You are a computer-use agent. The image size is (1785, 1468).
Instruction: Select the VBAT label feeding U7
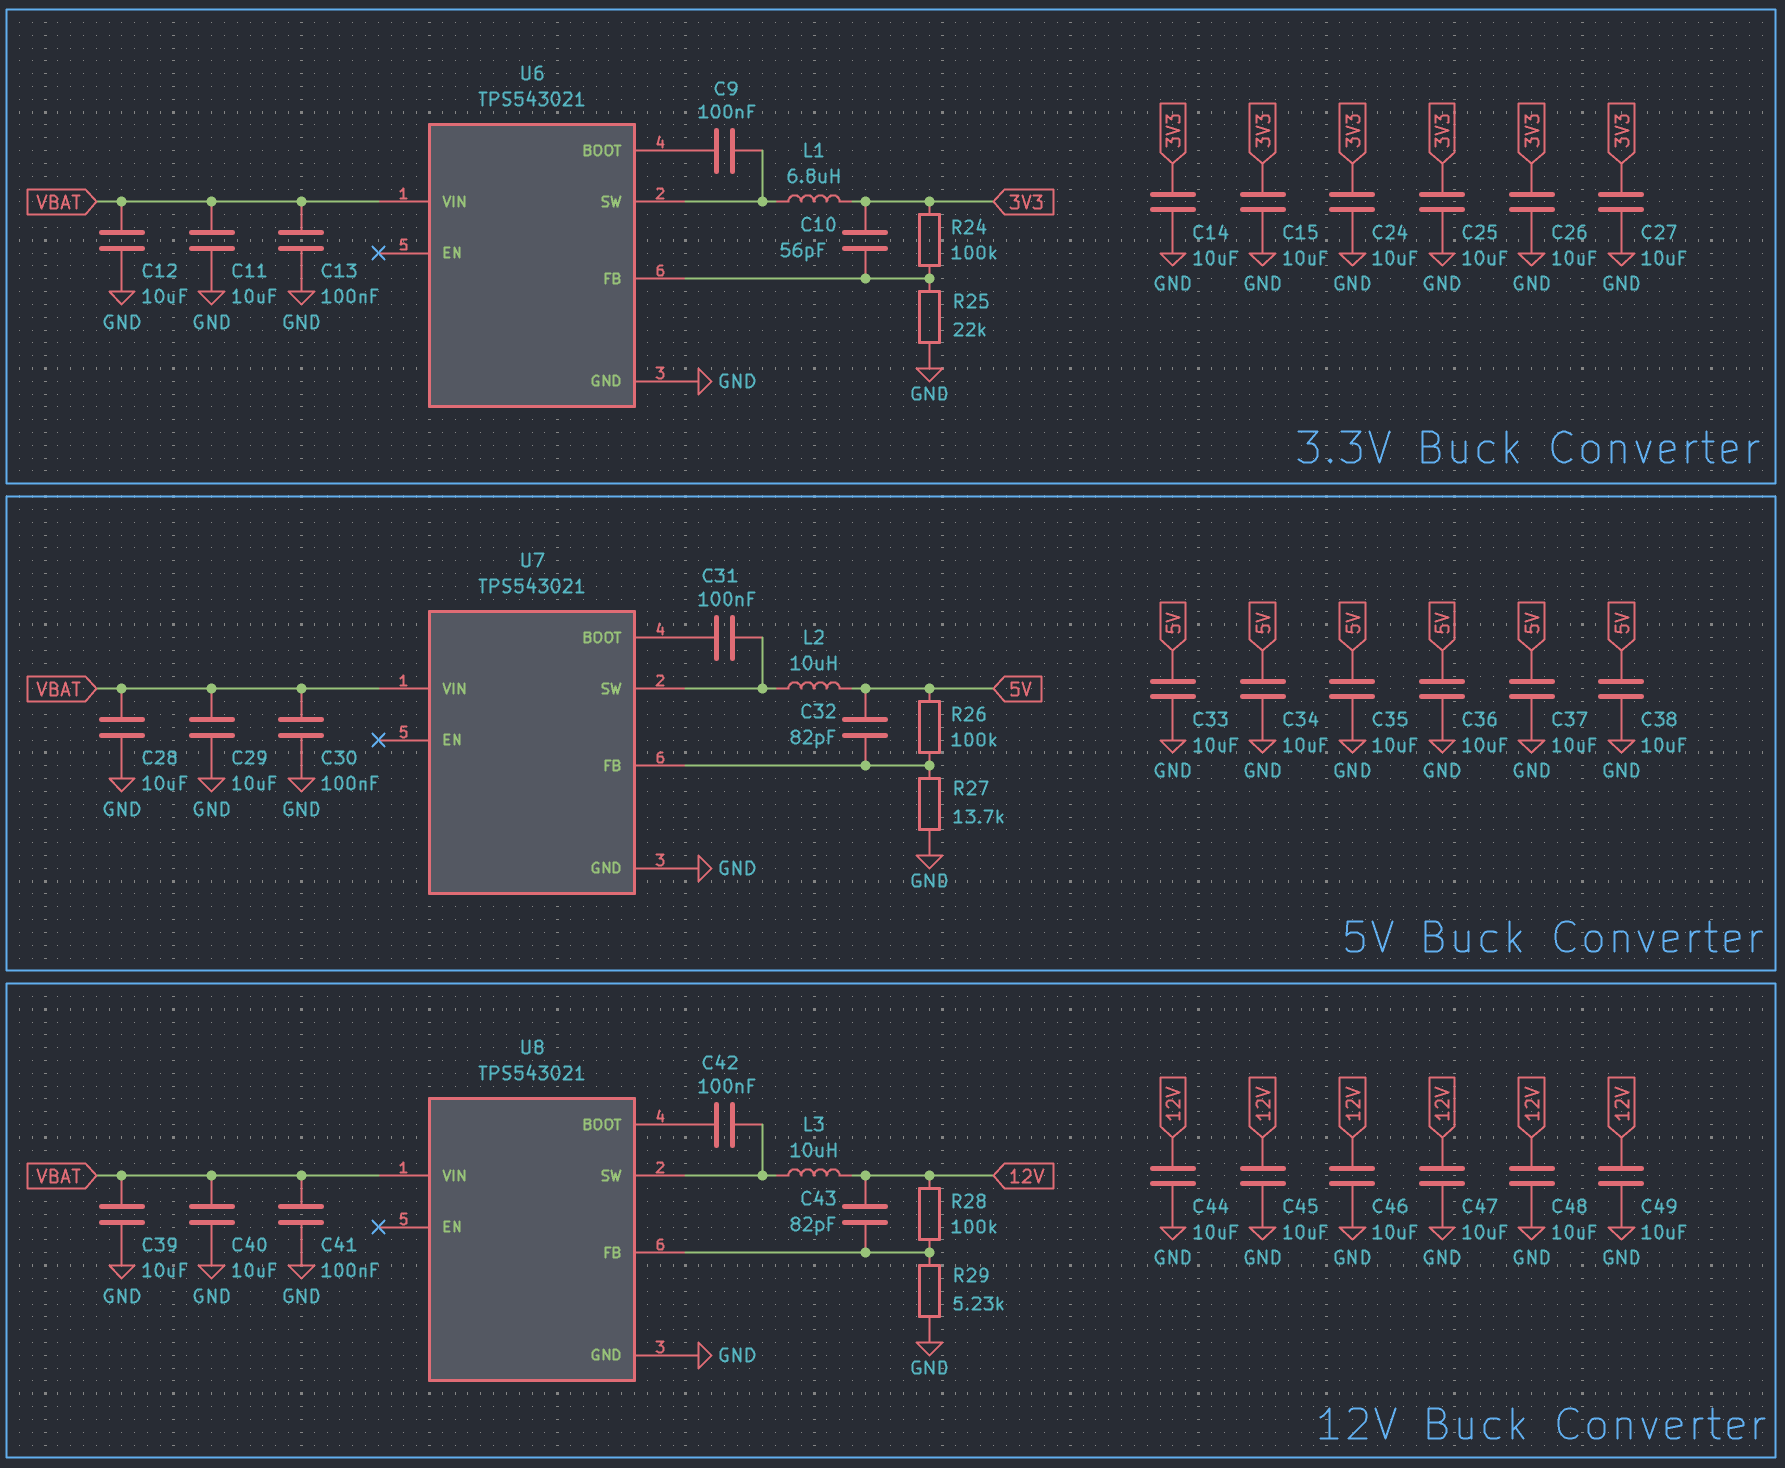pyautogui.click(x=61, y=689)
